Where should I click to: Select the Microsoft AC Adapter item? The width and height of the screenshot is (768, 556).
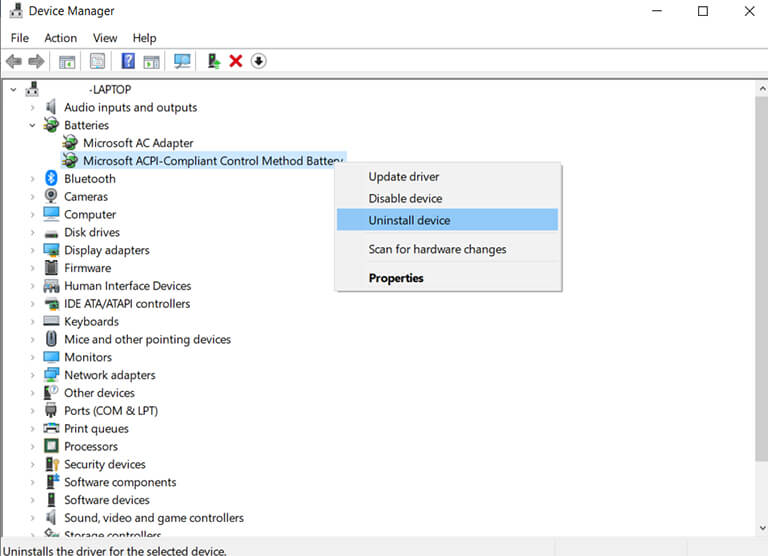pyautogui.click(x=138, y=143)
